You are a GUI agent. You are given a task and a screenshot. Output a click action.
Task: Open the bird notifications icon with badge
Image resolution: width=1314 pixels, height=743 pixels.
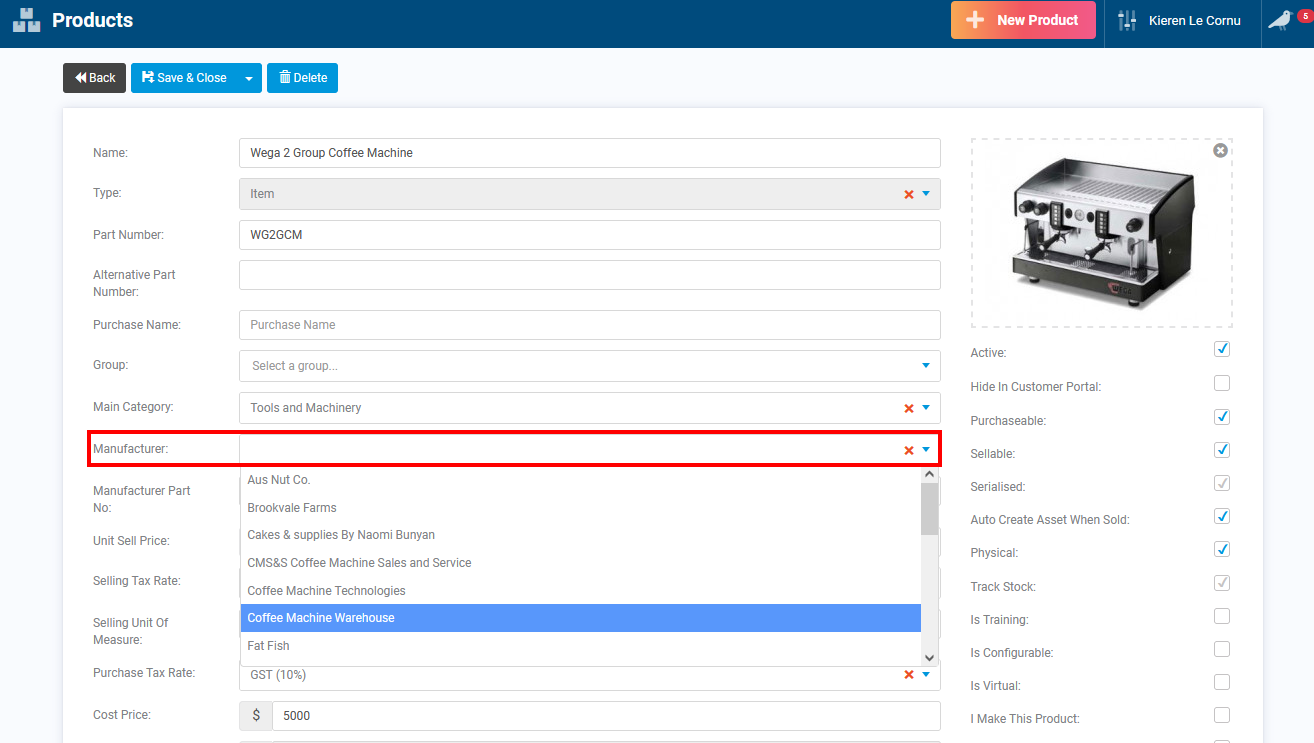point(1279,20)
